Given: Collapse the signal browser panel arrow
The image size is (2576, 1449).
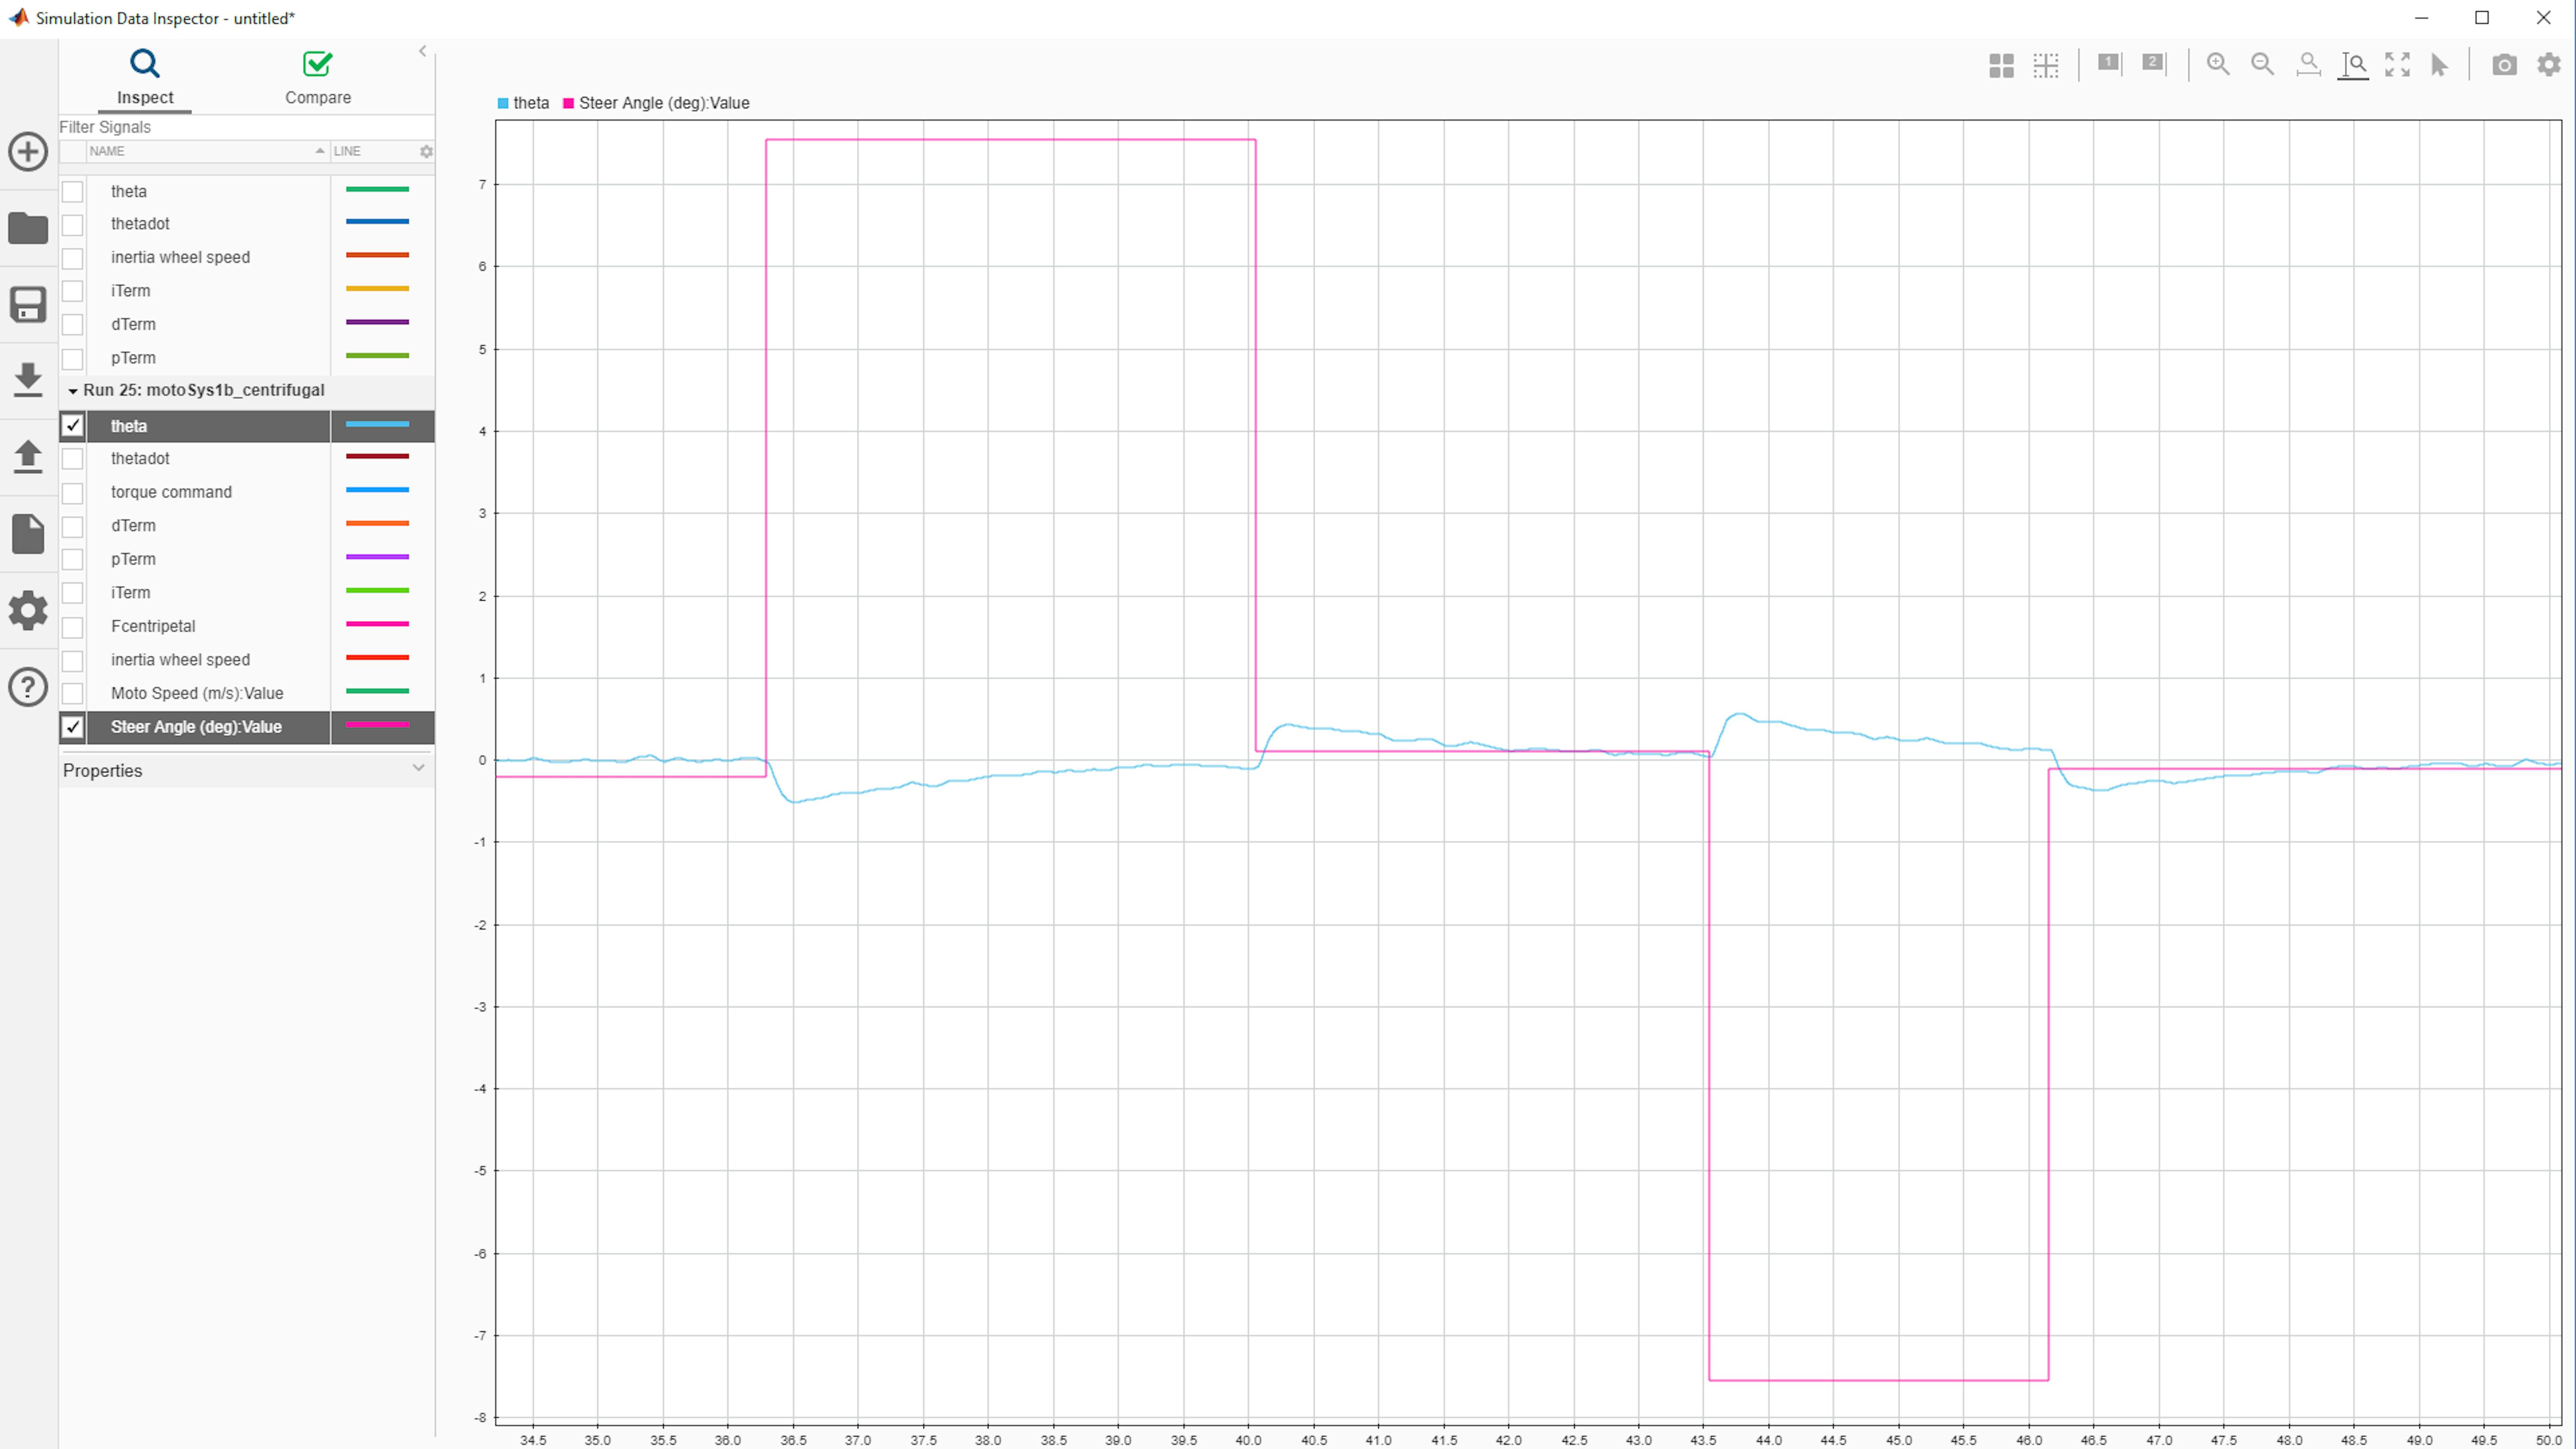Looking at the screenshot, I should (x=422, y=51).
